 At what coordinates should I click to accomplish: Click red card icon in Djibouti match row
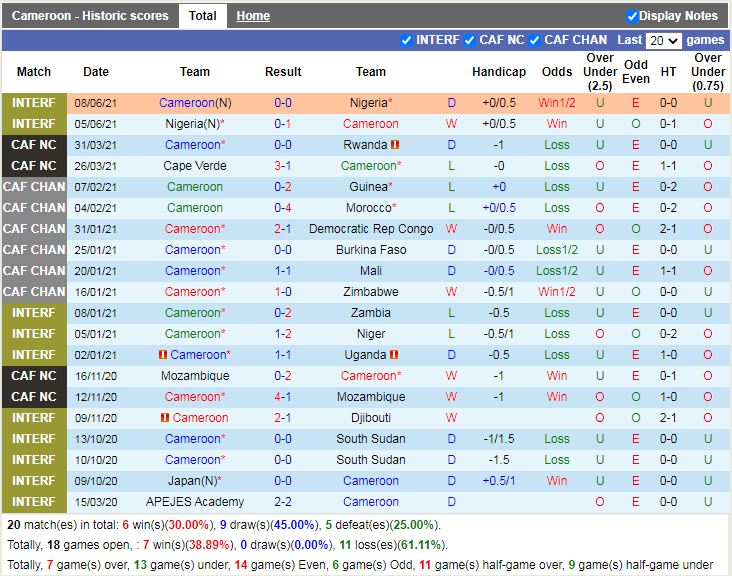166,418
